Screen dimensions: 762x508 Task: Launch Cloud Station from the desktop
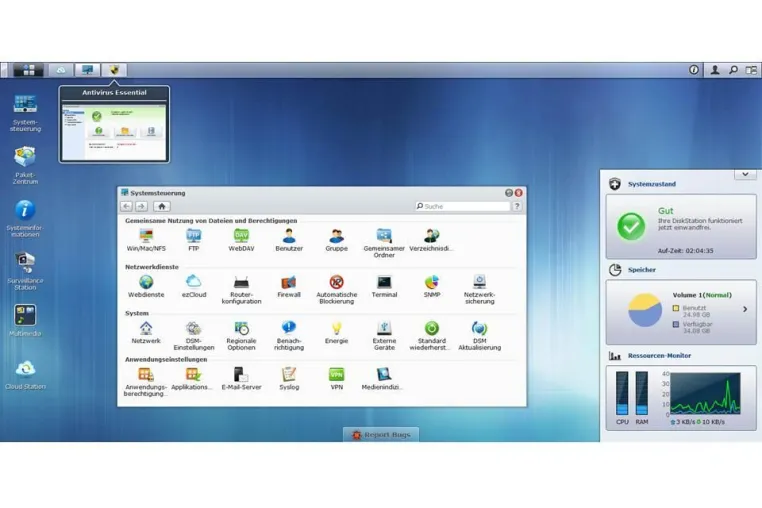(x=25, y=374)
